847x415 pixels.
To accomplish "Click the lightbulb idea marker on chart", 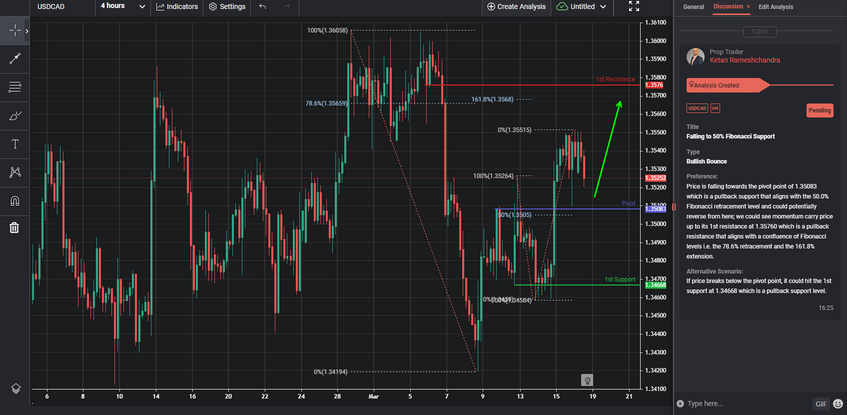I will [x=587, y=380].
